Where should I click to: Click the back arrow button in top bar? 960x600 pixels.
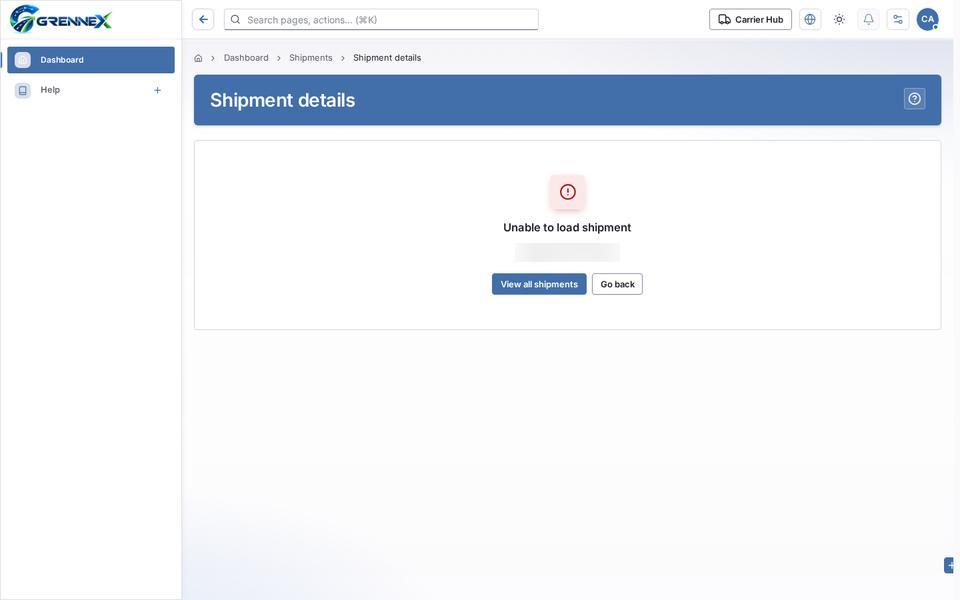[x=203, y=20]
